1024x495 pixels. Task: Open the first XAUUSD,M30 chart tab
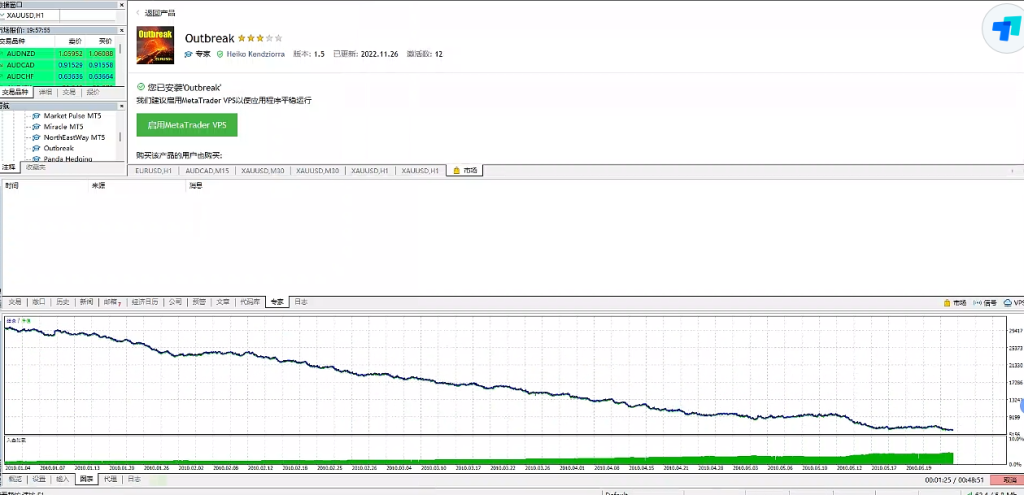point(261,170)
